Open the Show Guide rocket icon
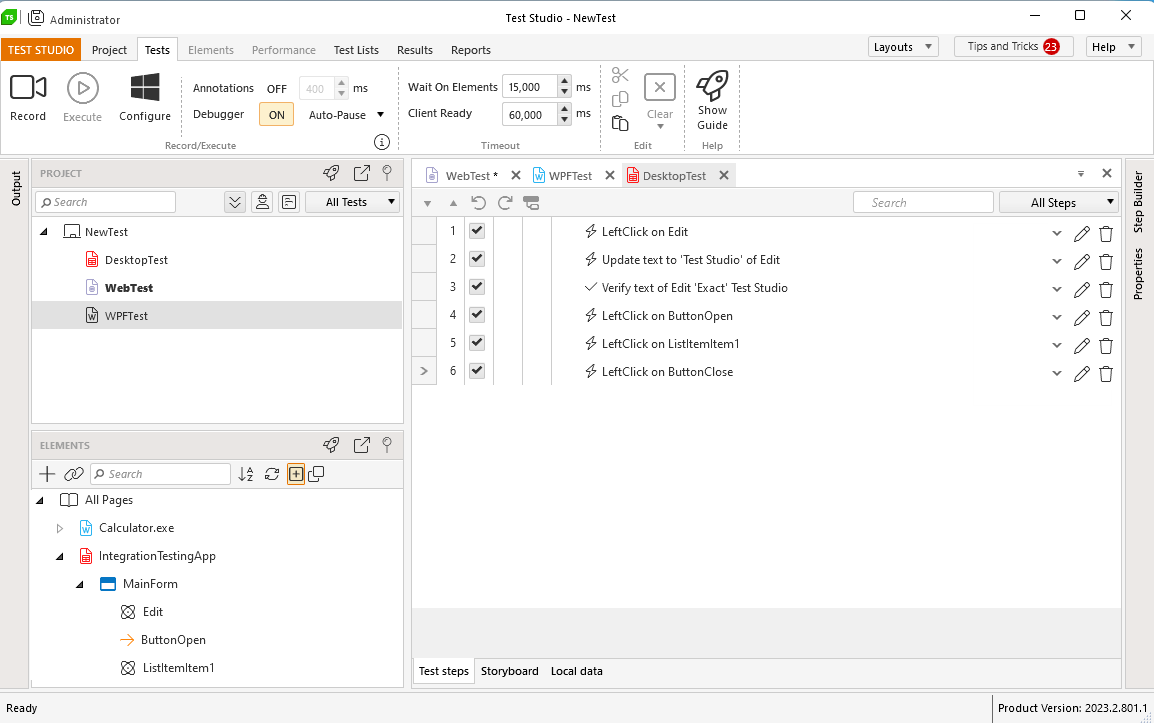This screenshot has height=723, width=1154. tap(712, 85)
